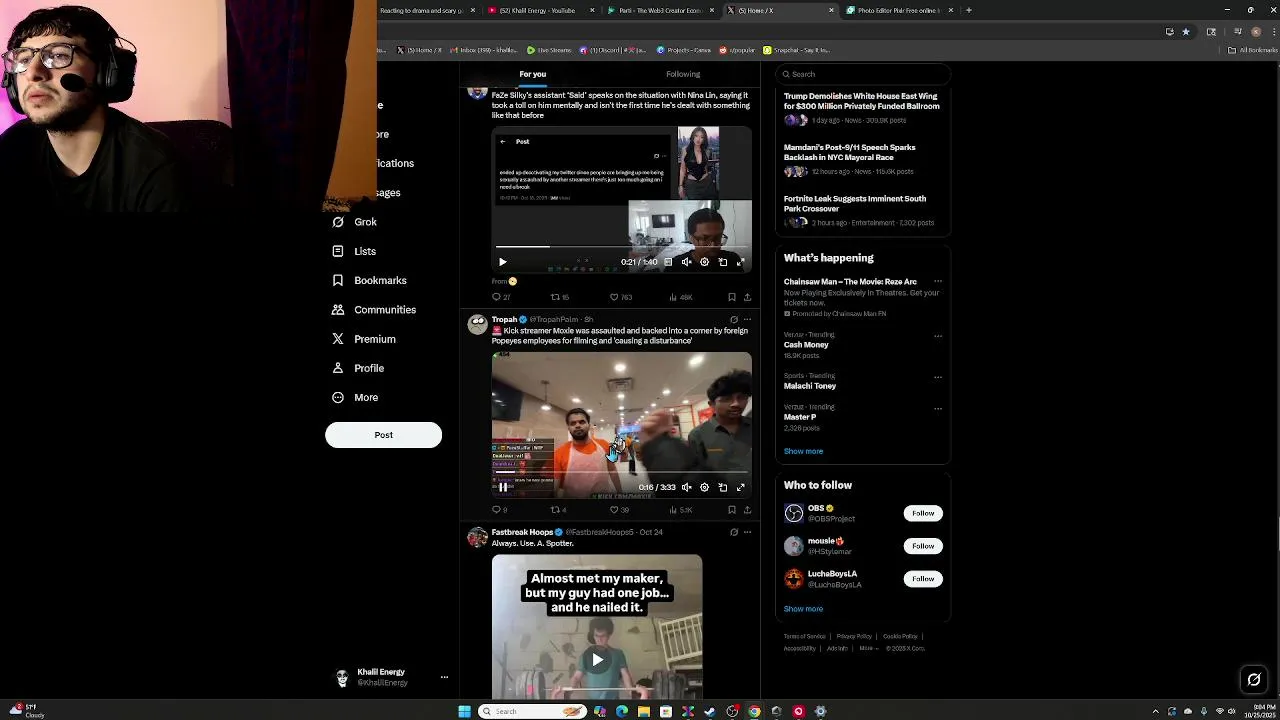Click the Post button
The height and width of the screenshot is (720, 1280).
[383, 435]
